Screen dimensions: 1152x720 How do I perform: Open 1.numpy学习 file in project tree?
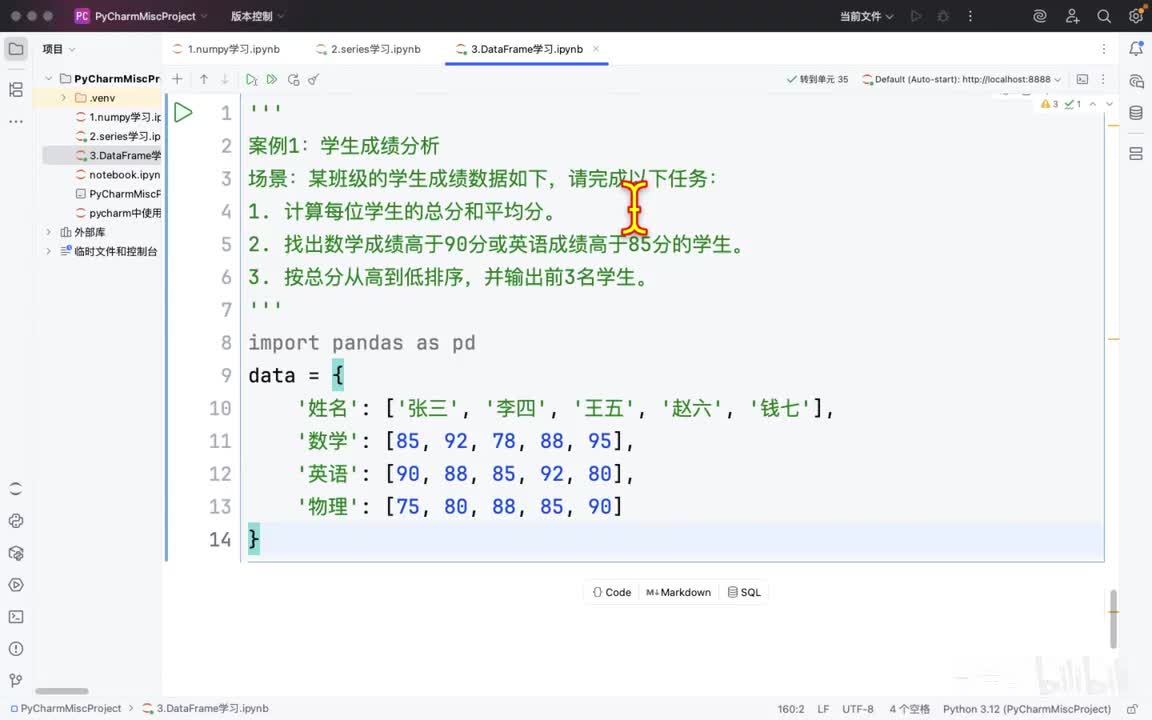coord(118,117)
